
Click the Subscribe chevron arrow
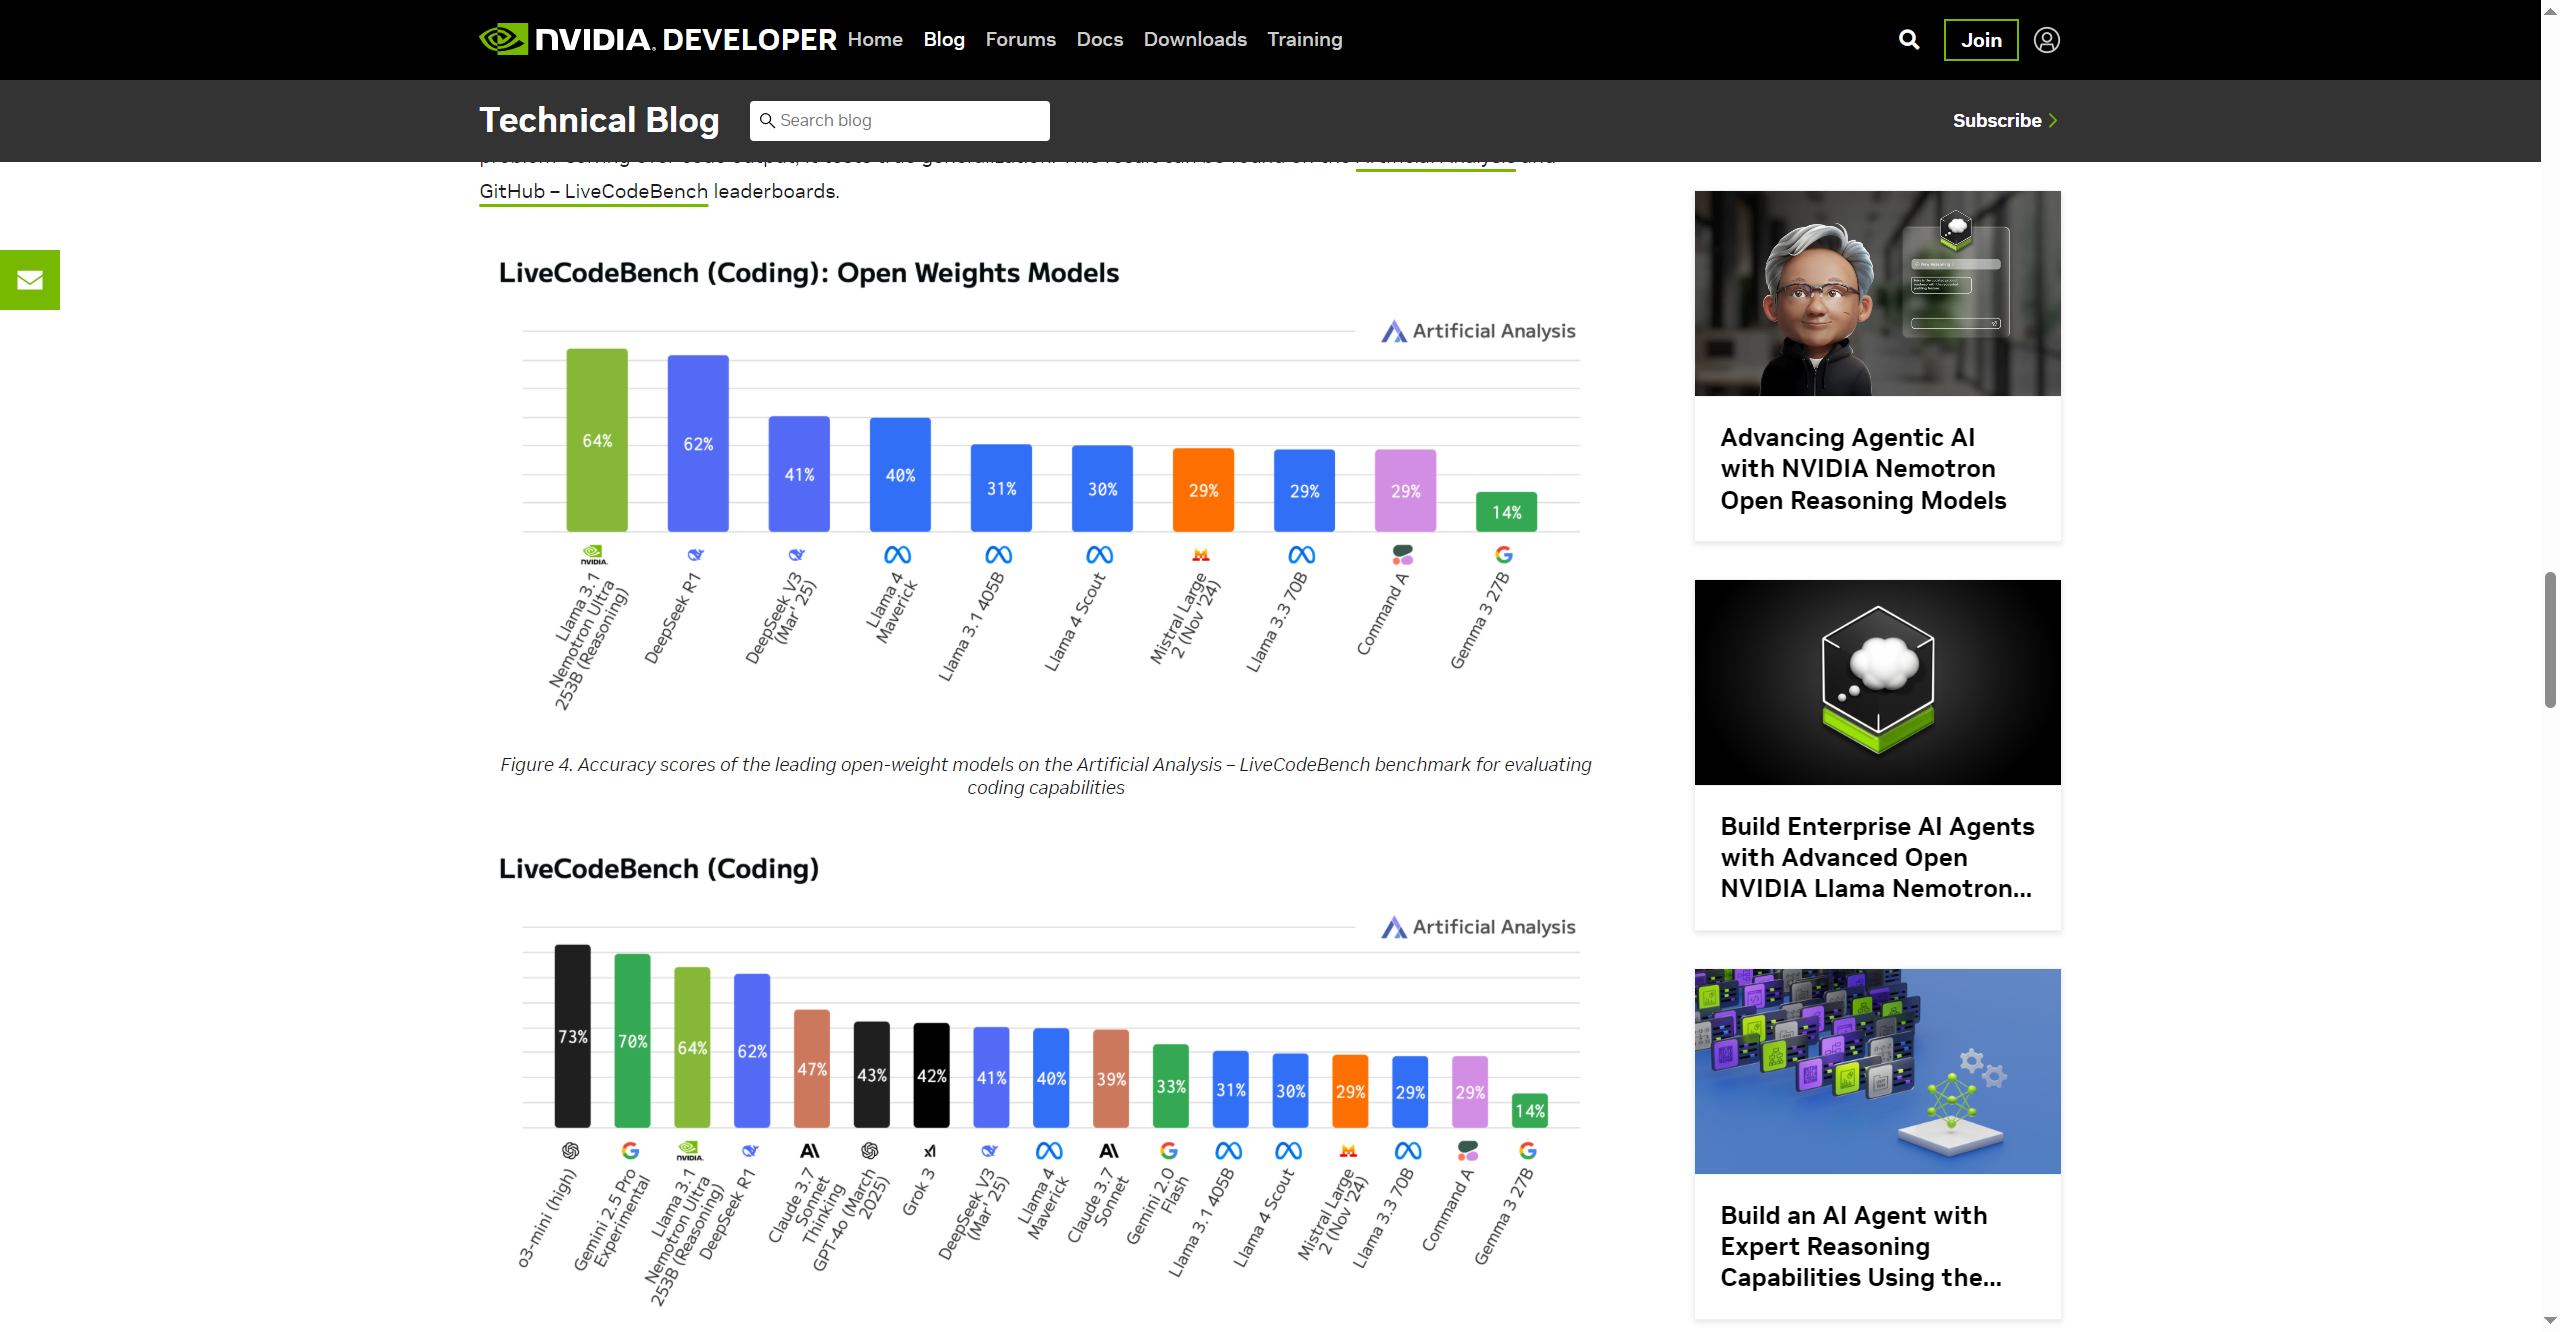point(2053,120)
